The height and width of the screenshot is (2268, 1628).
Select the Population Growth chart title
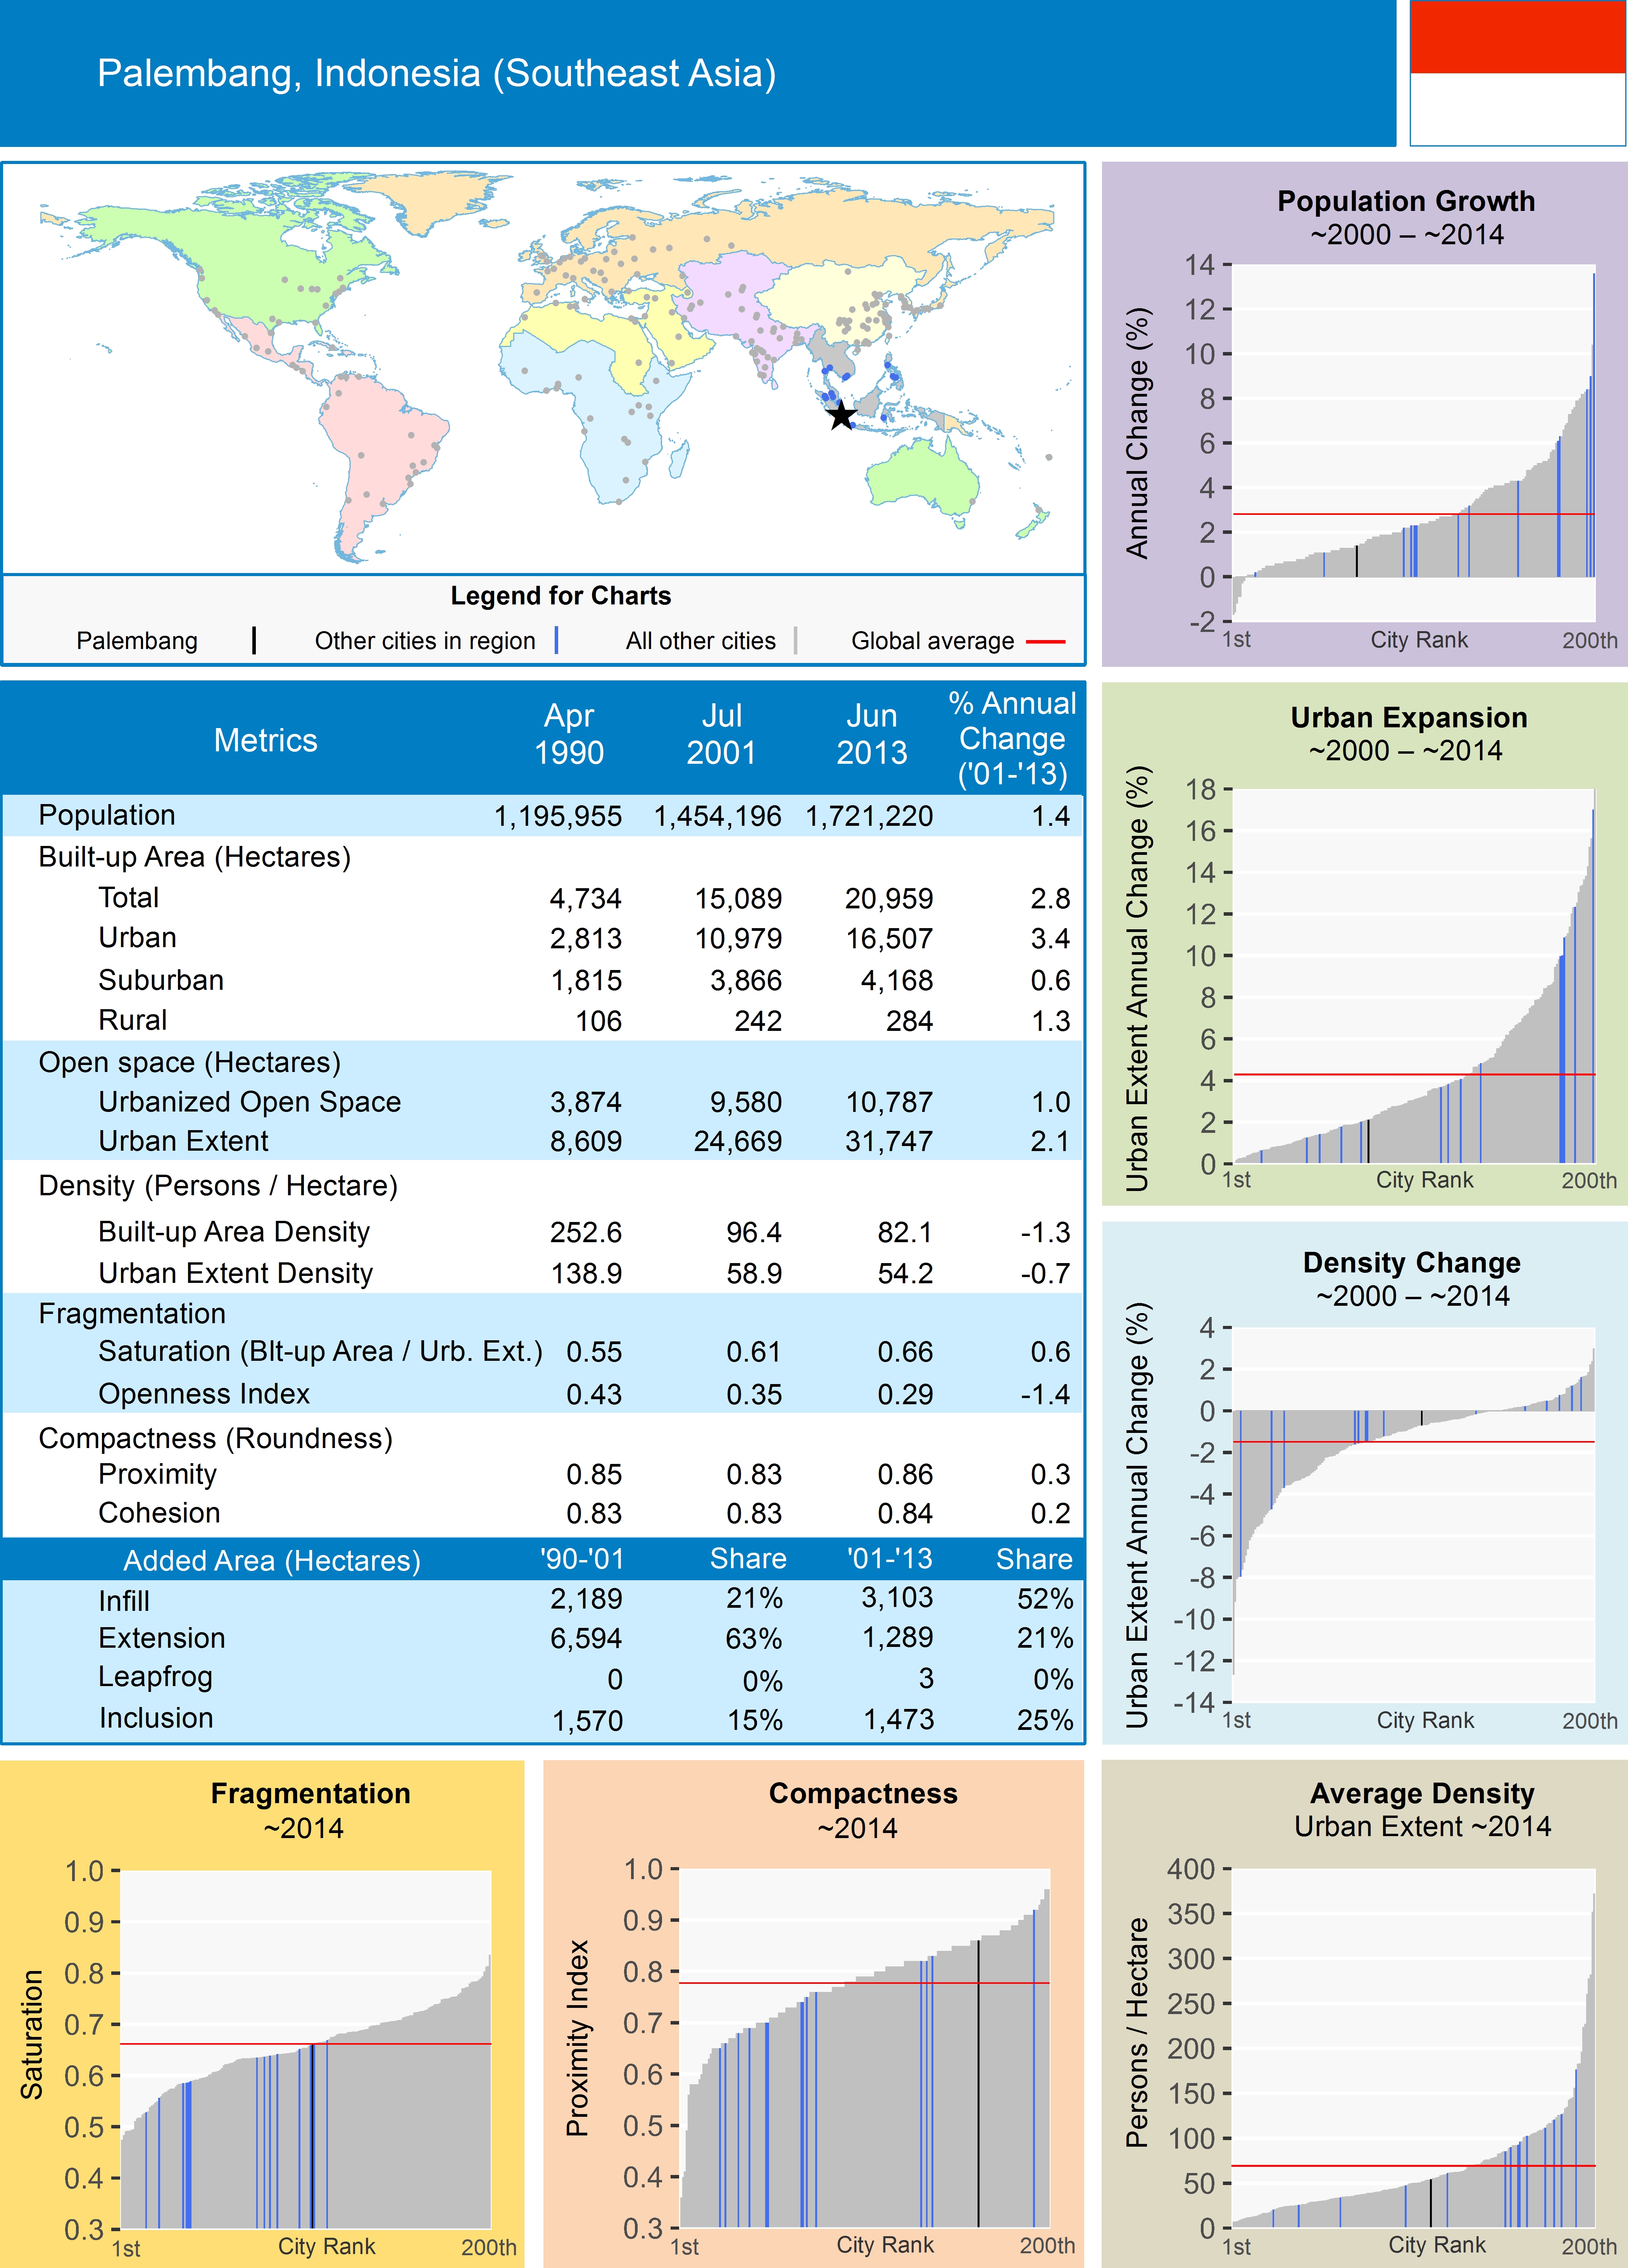tap(1405, 201)
